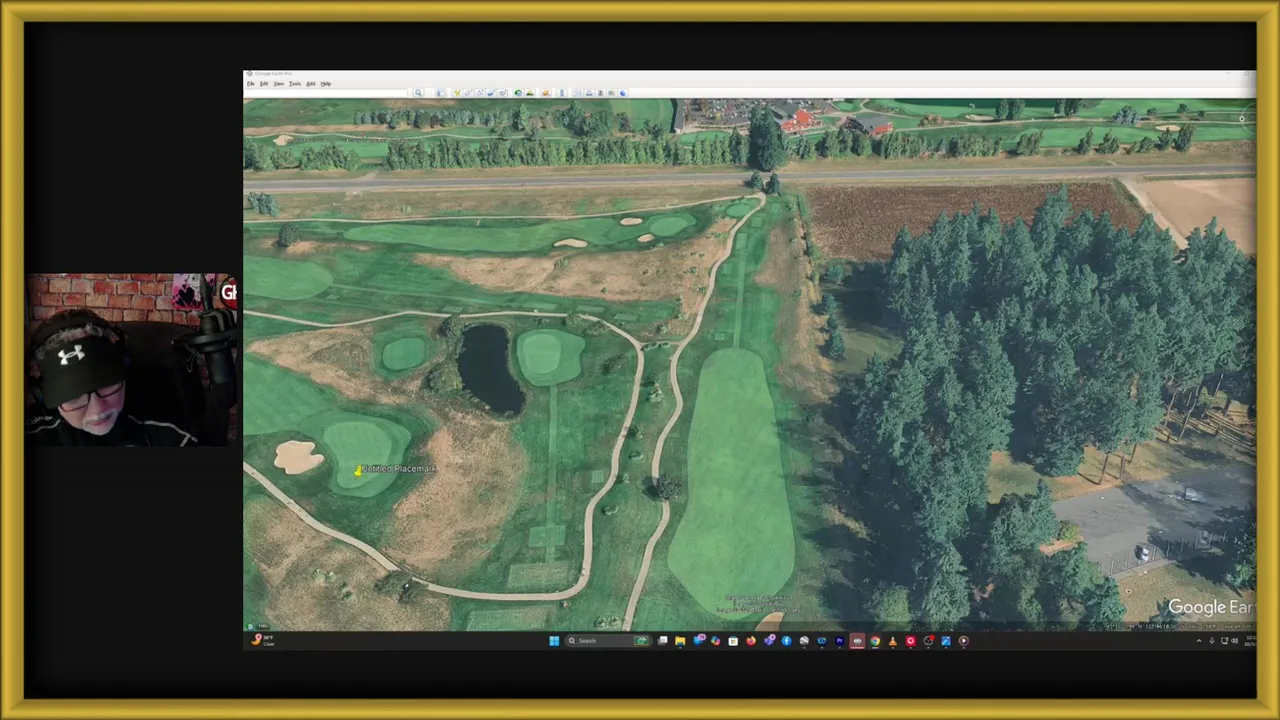Toggle sunlight across the landscape icon
This screenshot has height=720, width=1280.
[530, 92]
